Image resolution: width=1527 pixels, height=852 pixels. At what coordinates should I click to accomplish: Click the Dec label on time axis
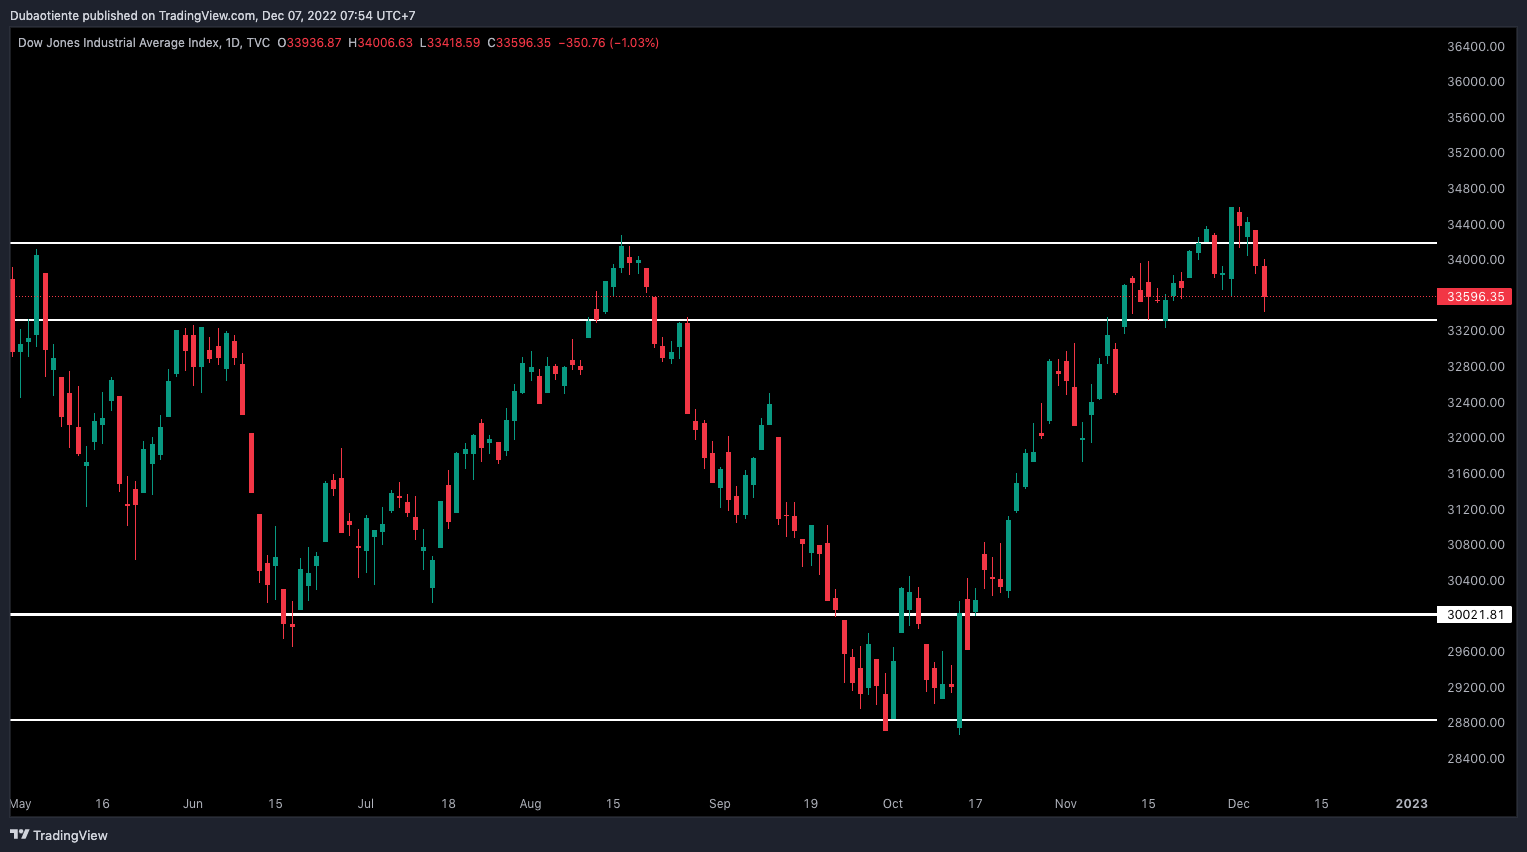(x=1239, y=804)
